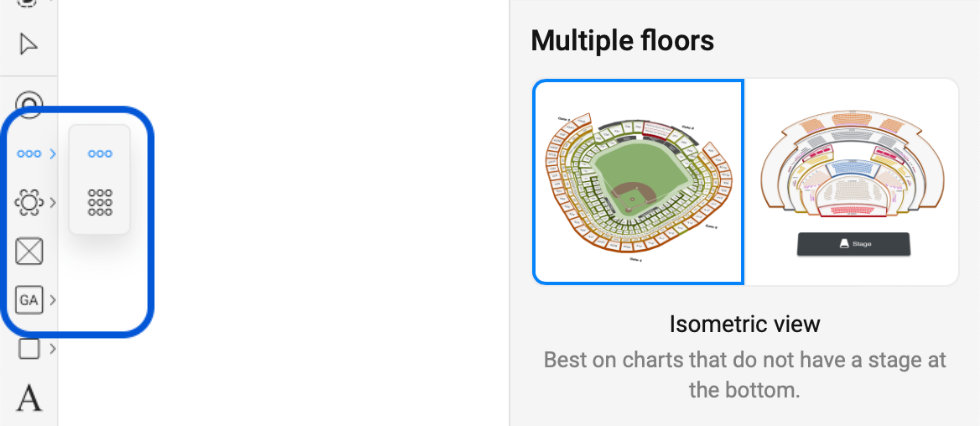Choose the theater stage view thumbnail
The height and width of the screenshot is (426, 980).
(853, 181)
